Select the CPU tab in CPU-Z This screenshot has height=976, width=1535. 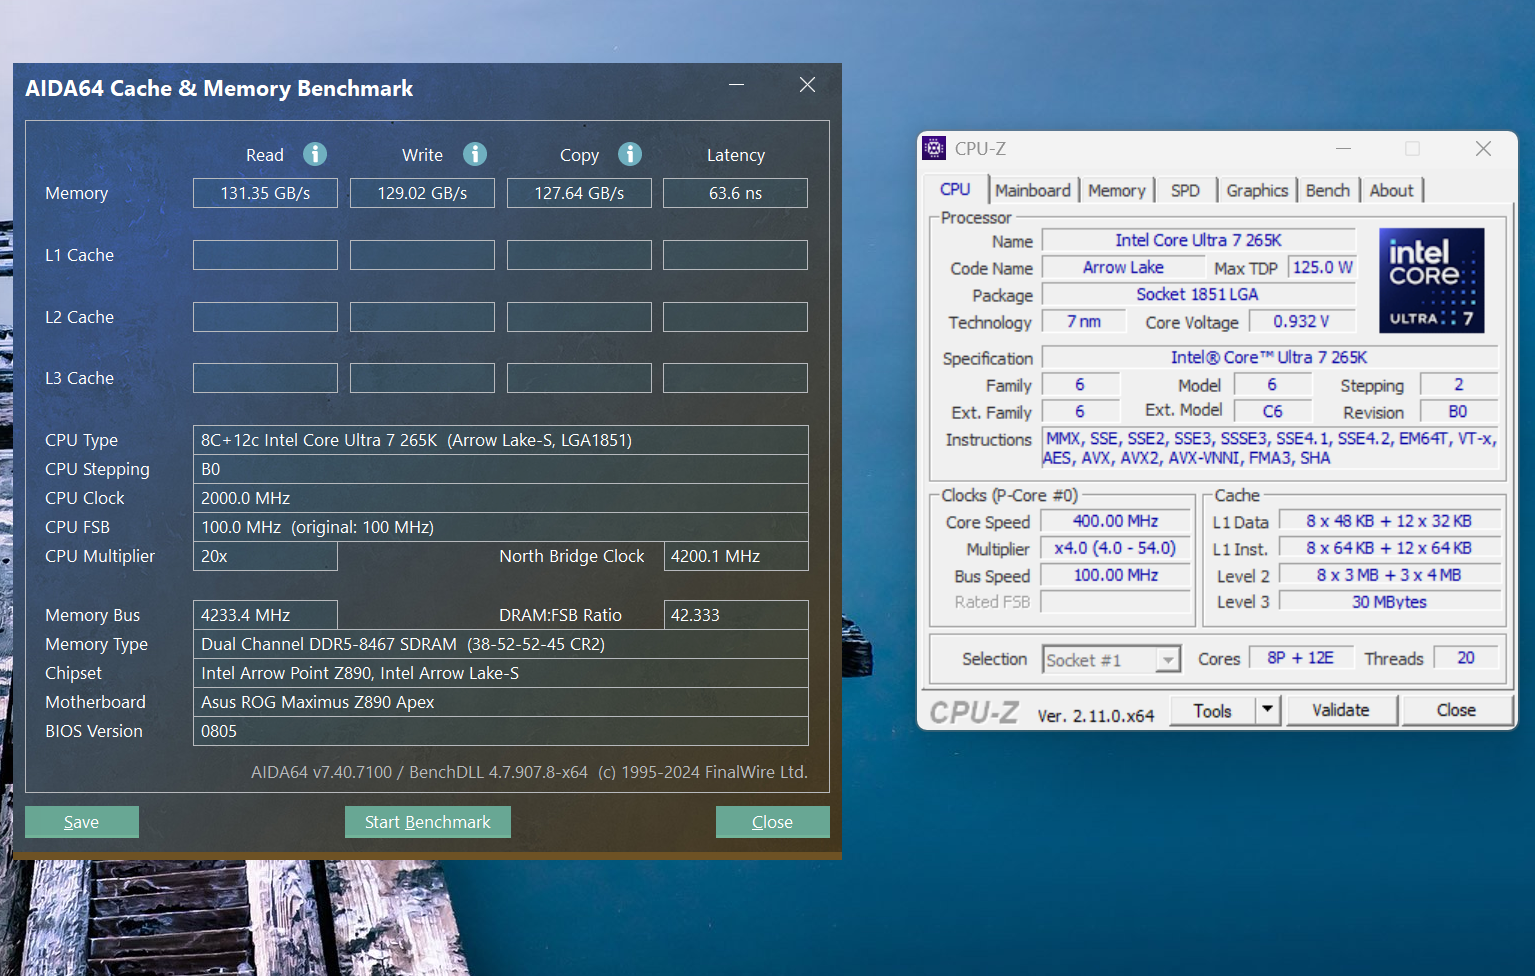coord(955,189)
